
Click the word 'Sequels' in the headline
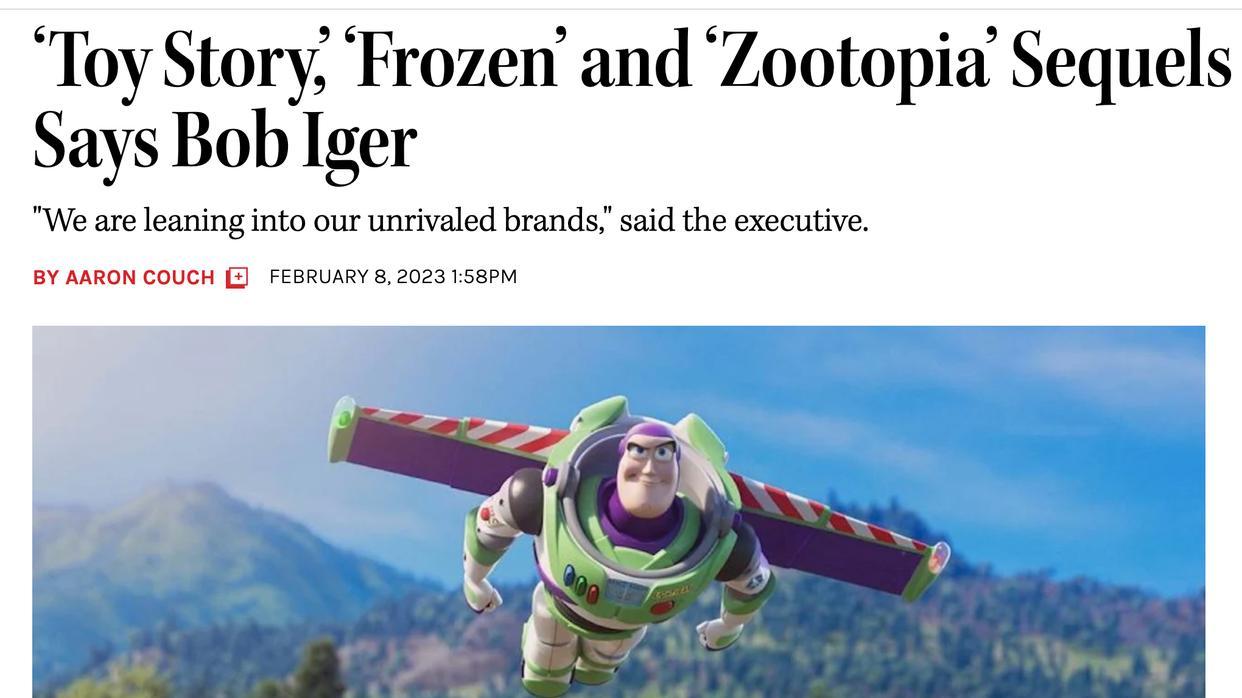pos(1122,62)
